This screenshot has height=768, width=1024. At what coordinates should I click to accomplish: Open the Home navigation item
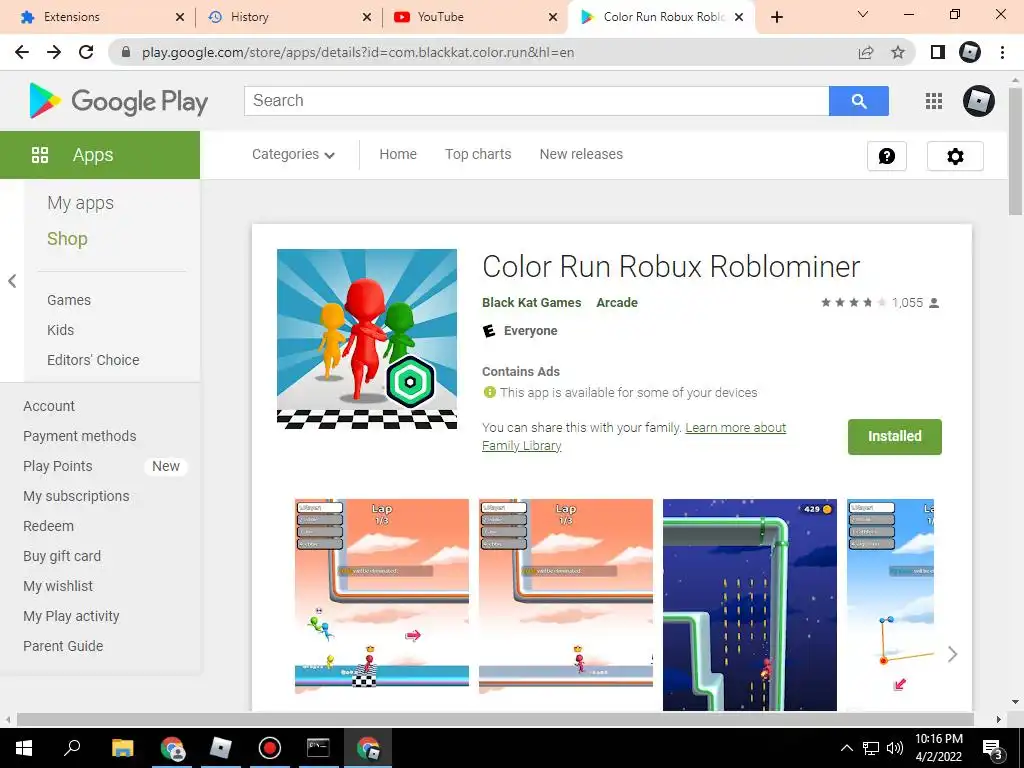coord(398,154)
